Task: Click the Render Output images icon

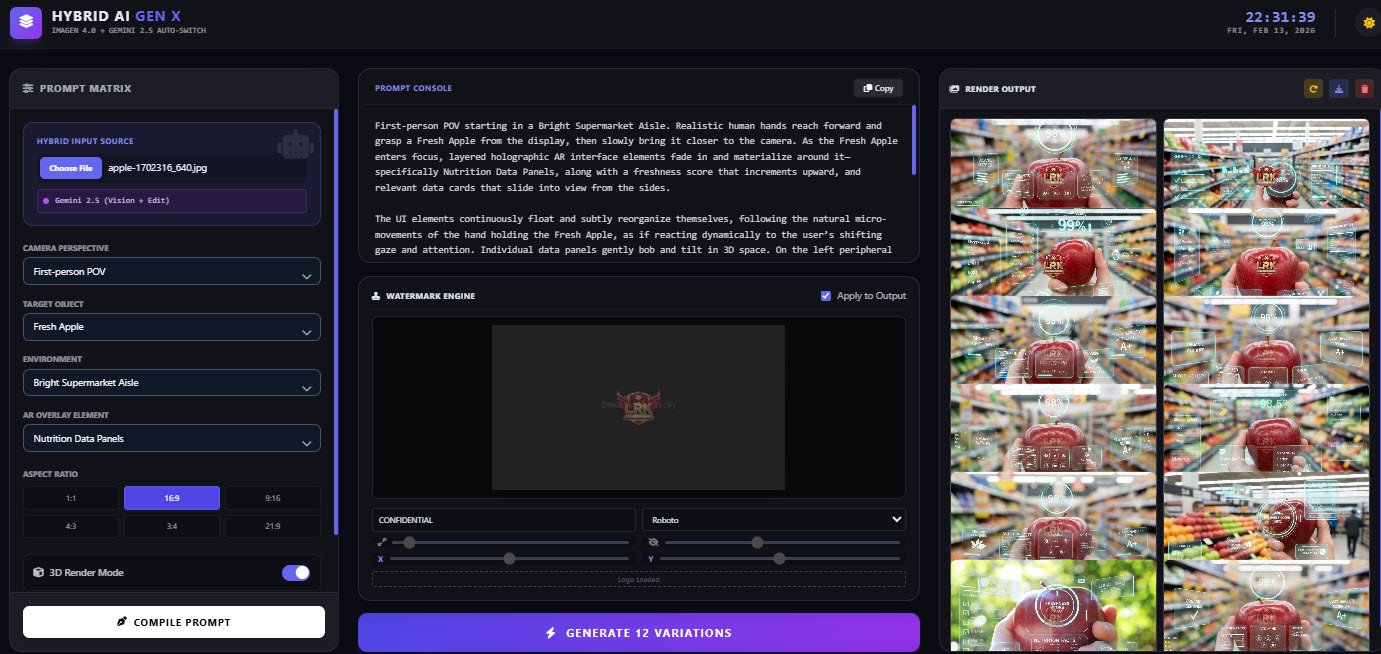Action: [x=955, y=89]
